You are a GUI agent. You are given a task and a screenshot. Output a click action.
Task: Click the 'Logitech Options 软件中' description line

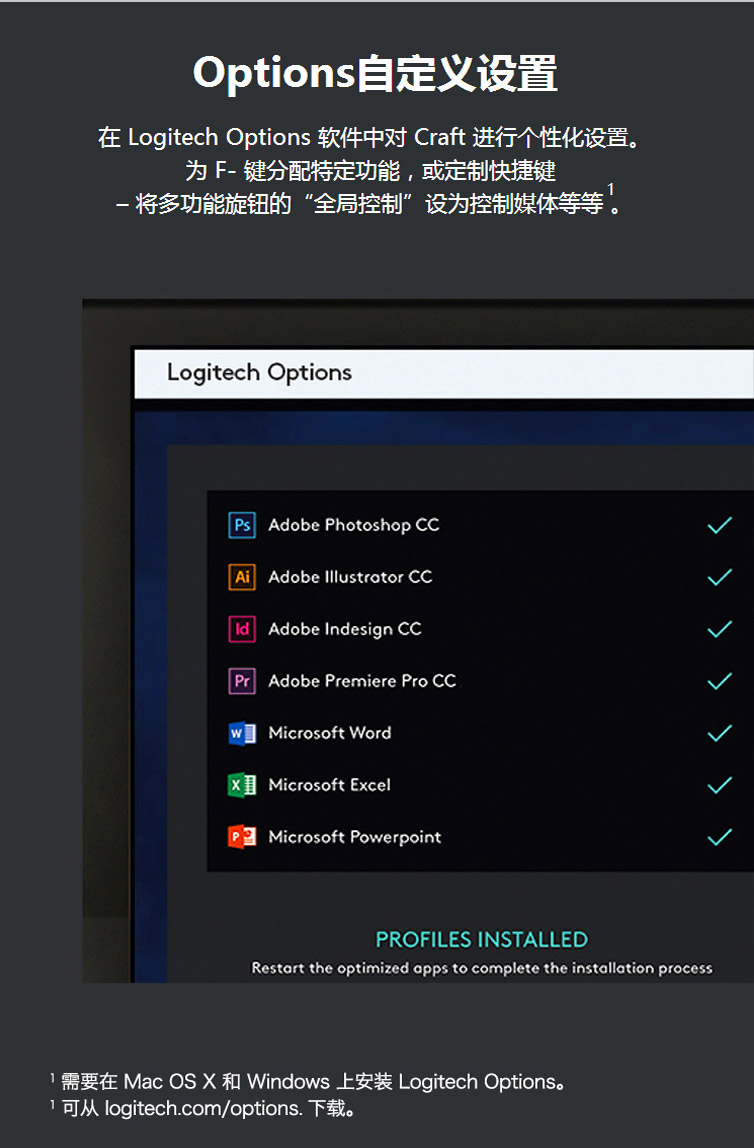370,138
